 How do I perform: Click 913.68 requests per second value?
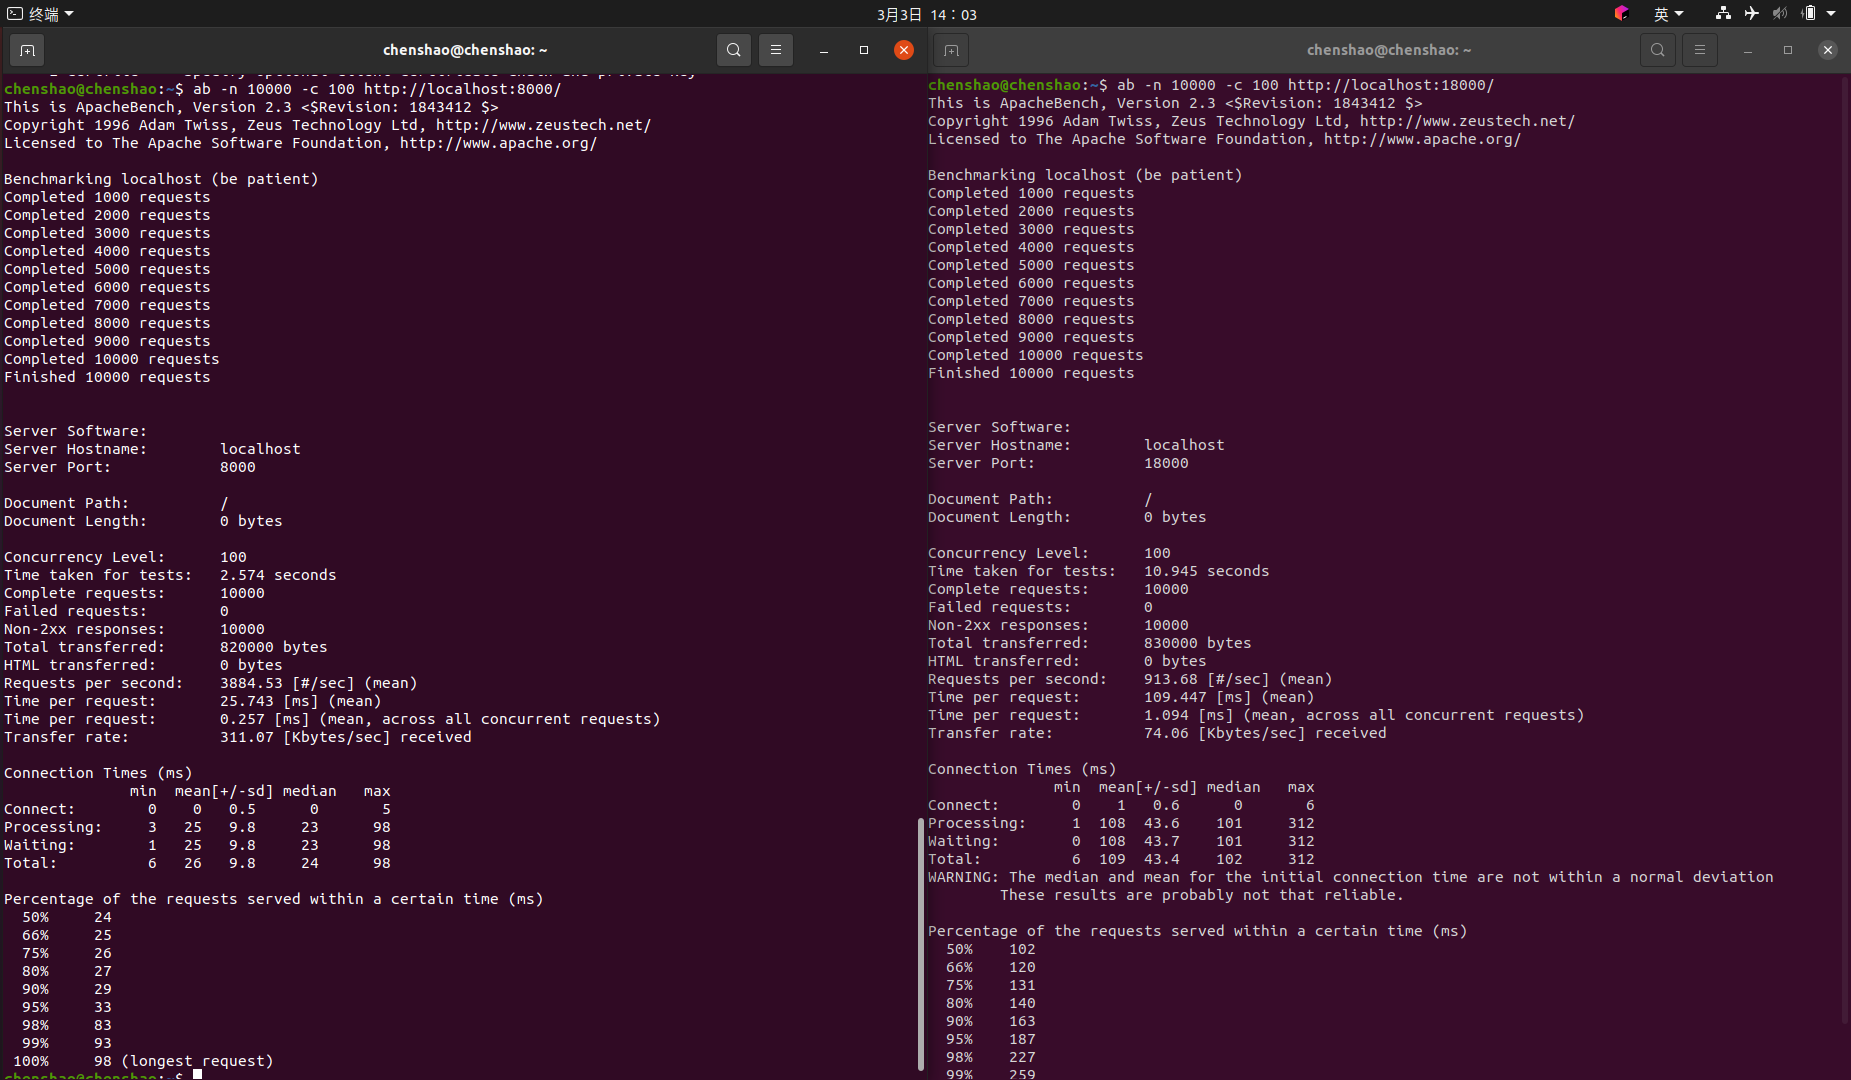click(x=1171, y=679)
